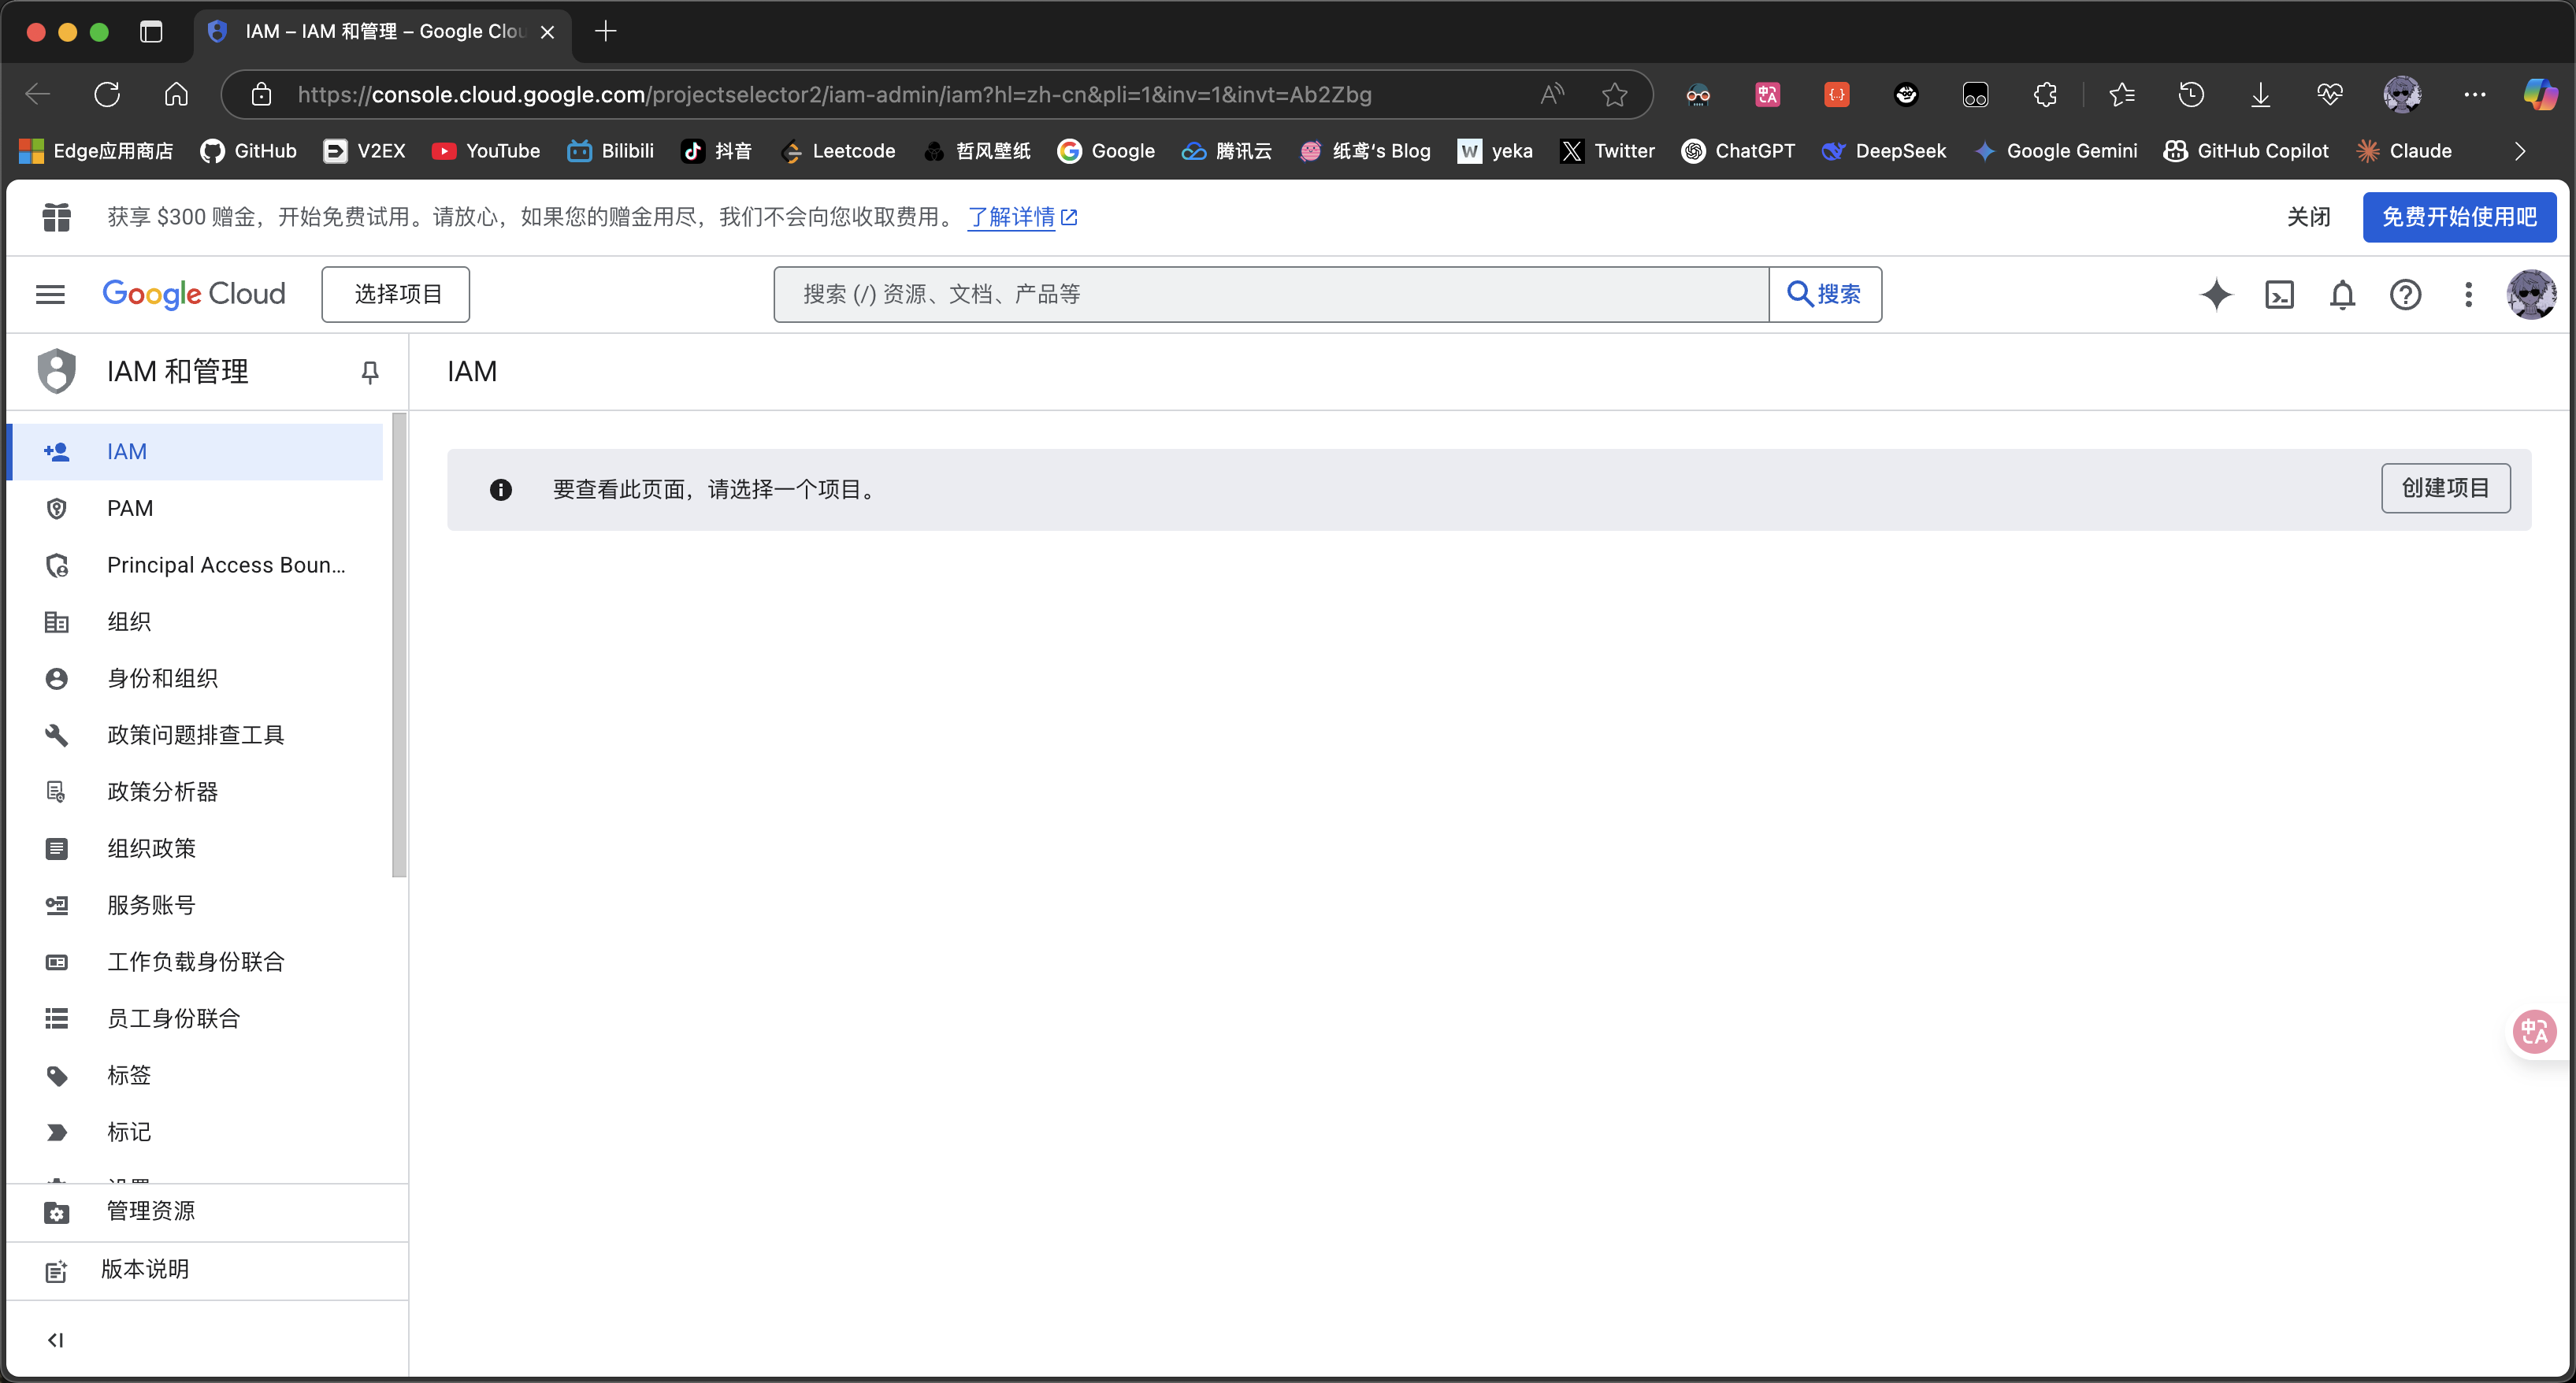Open the help question mark menu
Viewport: 2576px width, 1383px height.
tap(2405, 294)
